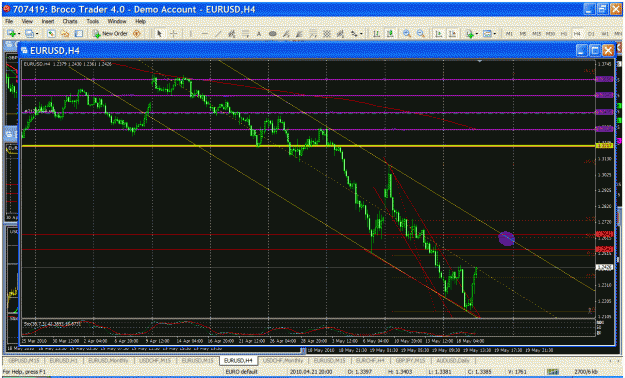
Task: Switch to the USDCHF,Monthly chart tab
Action: [283, 361]
